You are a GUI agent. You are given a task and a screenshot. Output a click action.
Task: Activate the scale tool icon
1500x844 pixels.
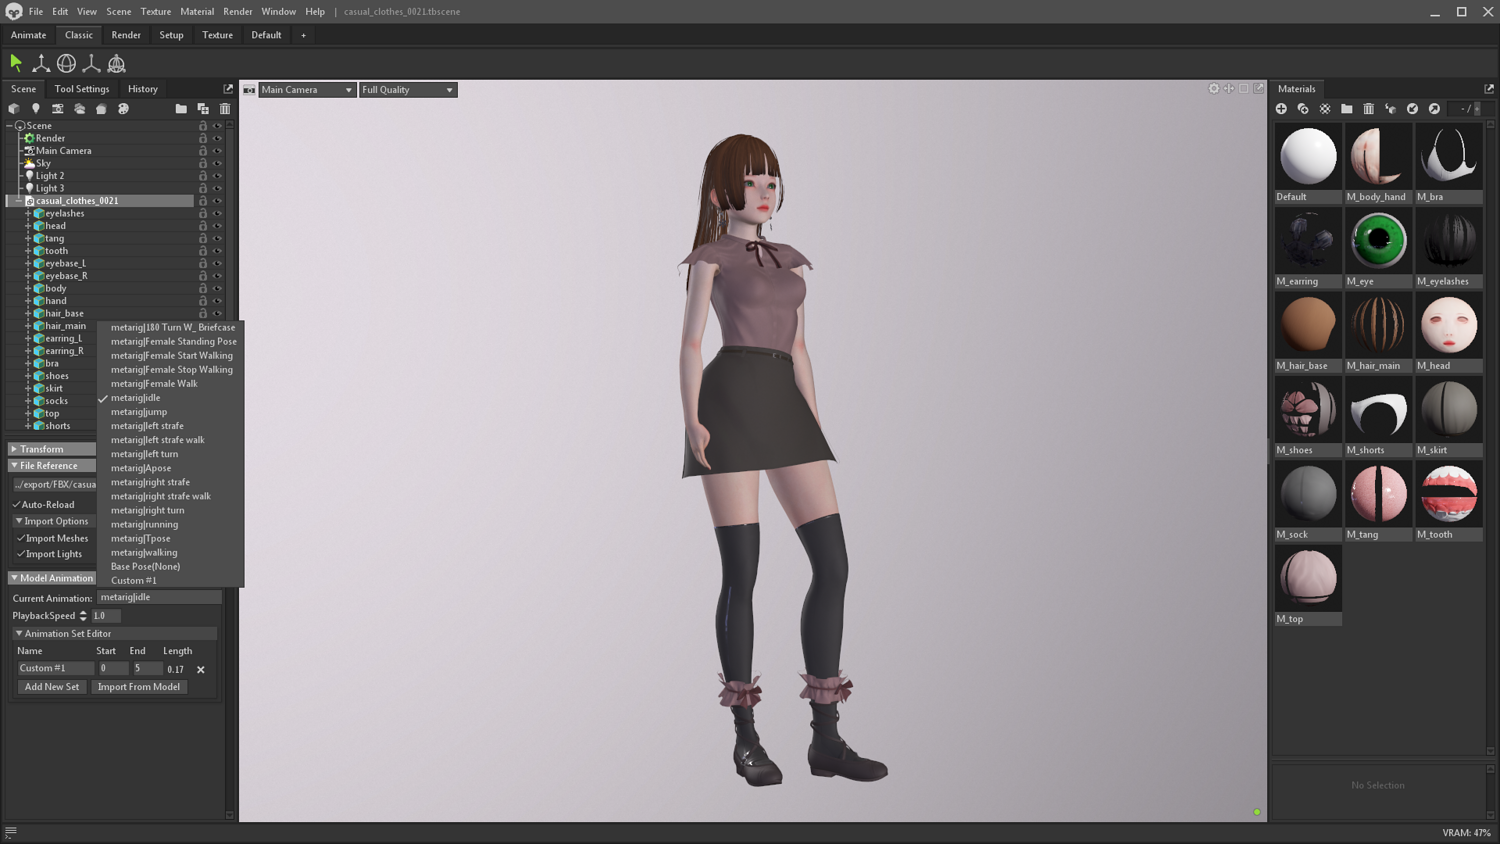pyautogui.click(x=91, y=63)
